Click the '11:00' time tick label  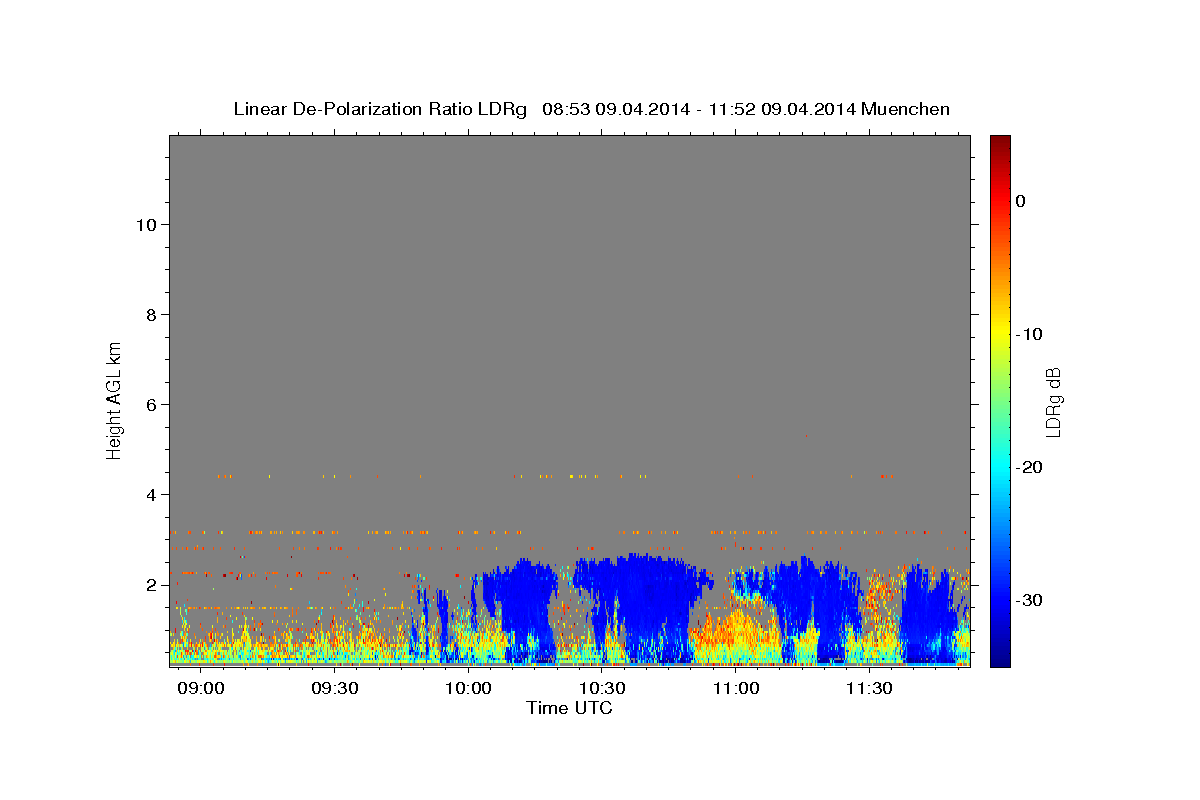click(735, 689)
